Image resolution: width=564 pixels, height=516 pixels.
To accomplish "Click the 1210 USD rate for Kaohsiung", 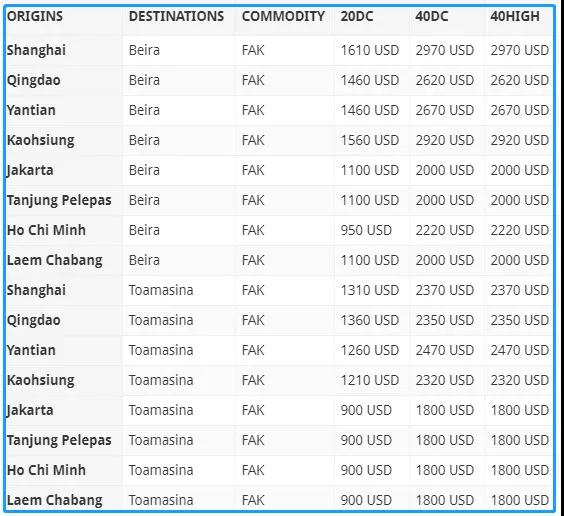I will point(370,380).
